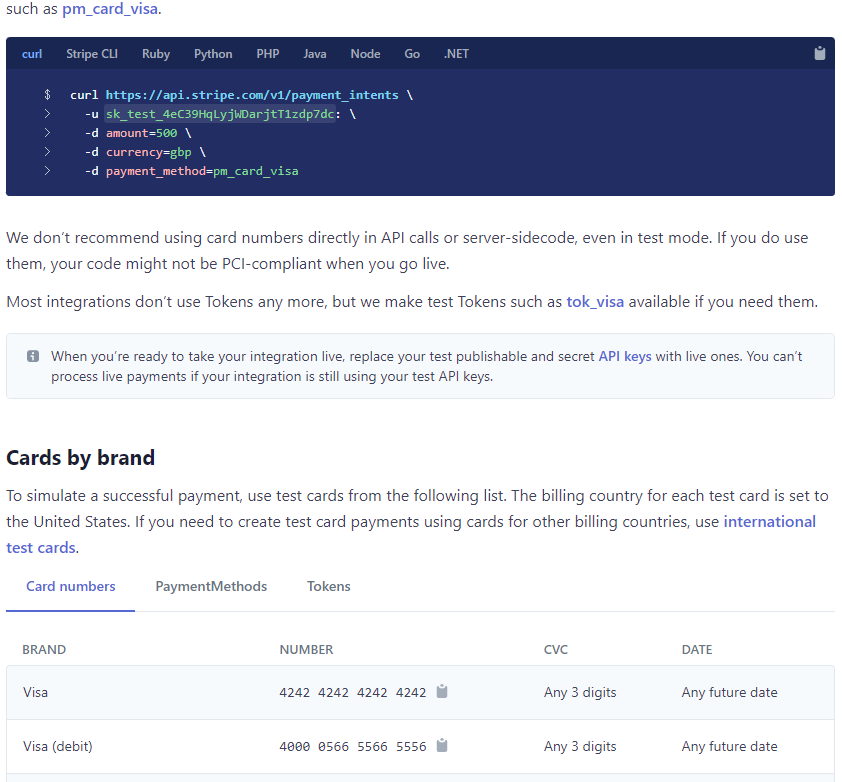Click Any 3 digits in Visa row

(x=580, y=692)
